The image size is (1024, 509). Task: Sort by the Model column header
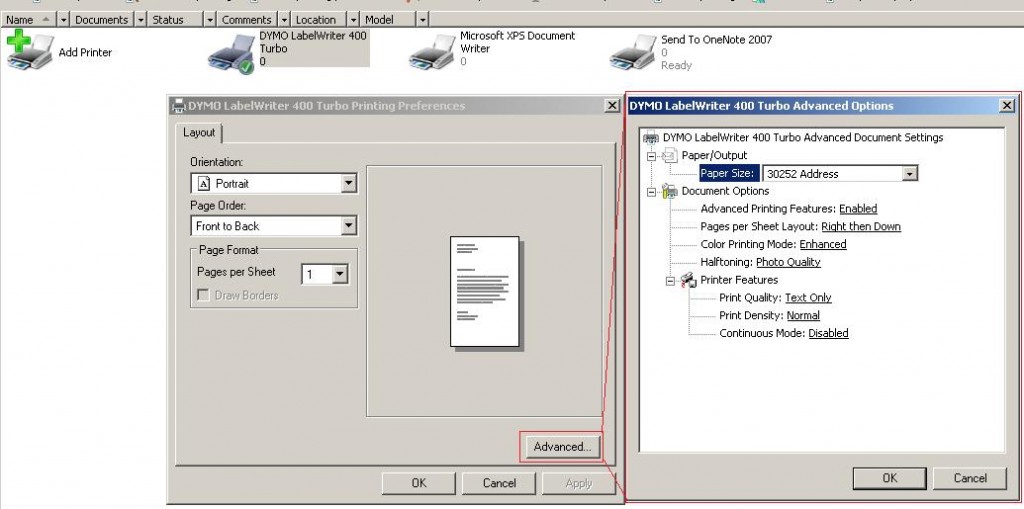388,20
